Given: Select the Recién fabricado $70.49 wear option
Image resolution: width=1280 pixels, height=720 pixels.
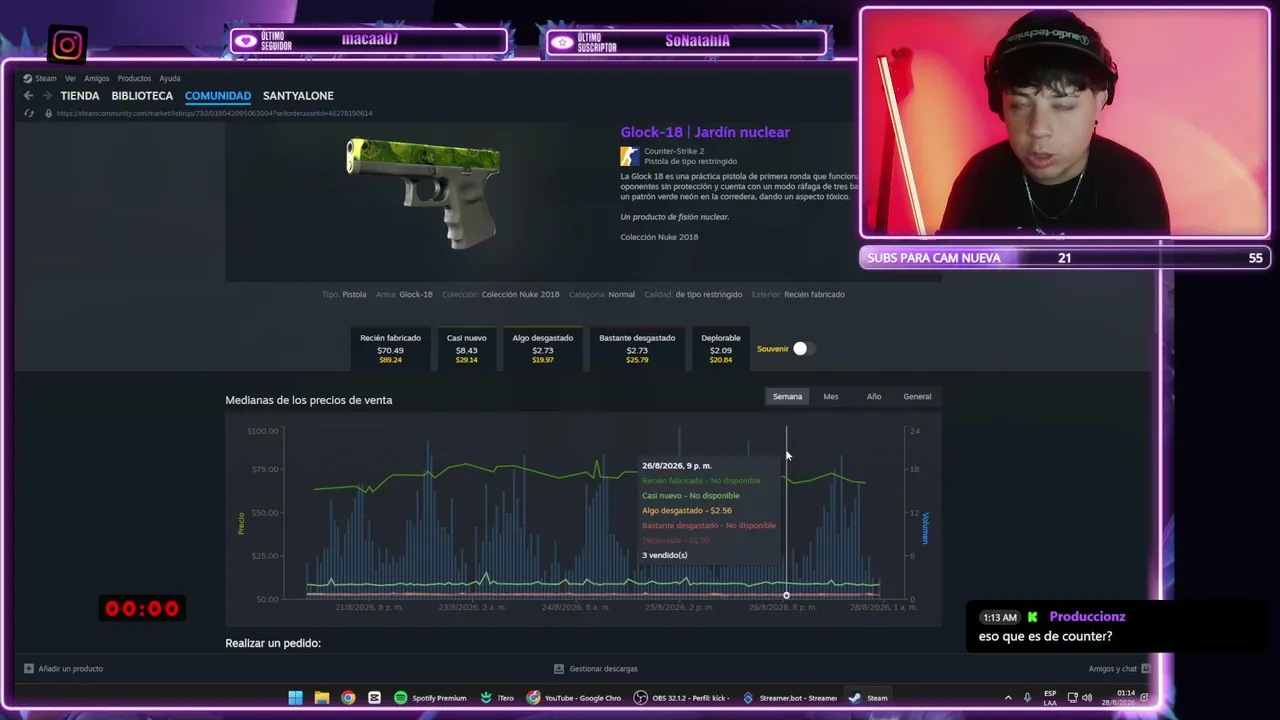Looking at the screenshot, I should coord(390,348).
